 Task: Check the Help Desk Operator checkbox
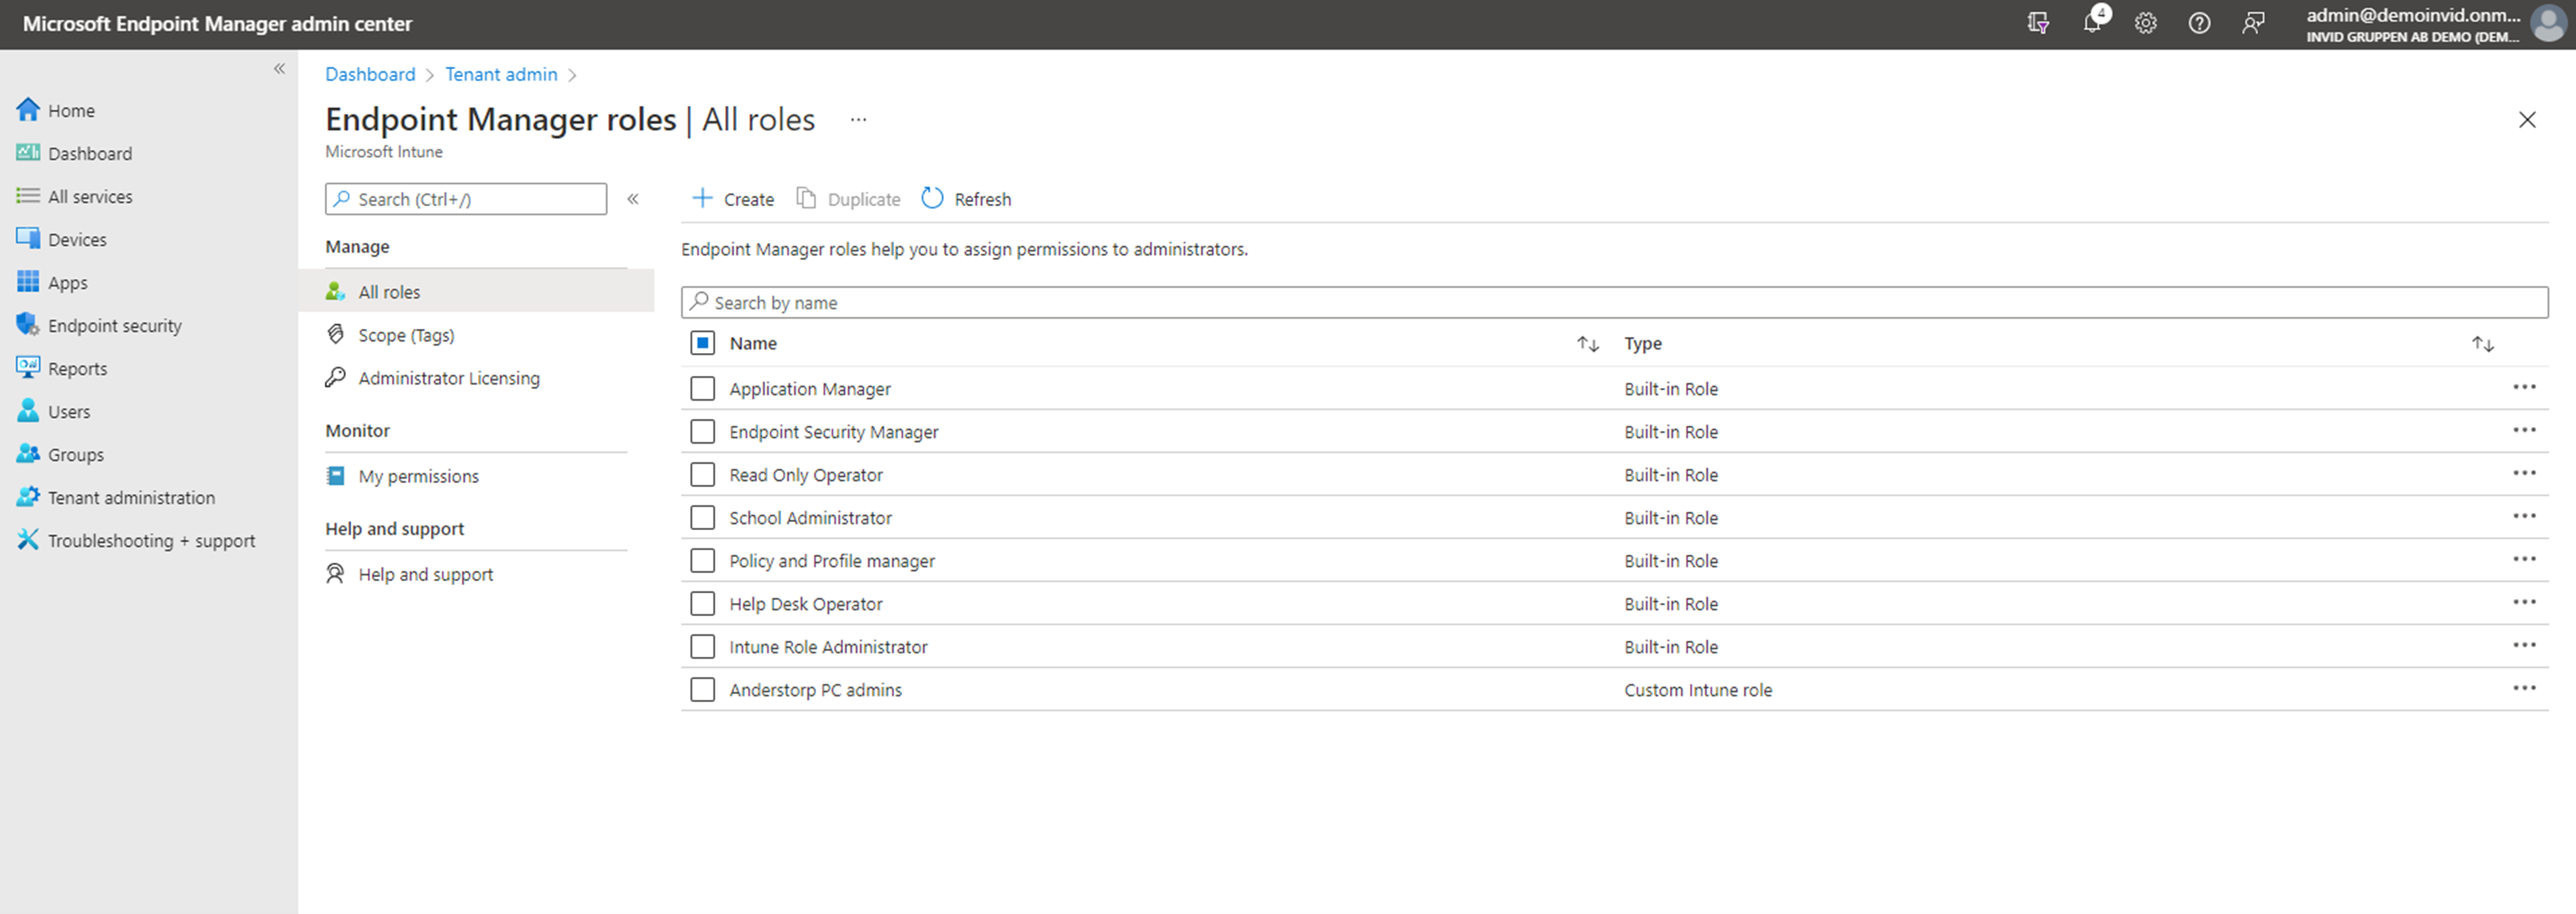click(x=703, y=603)
